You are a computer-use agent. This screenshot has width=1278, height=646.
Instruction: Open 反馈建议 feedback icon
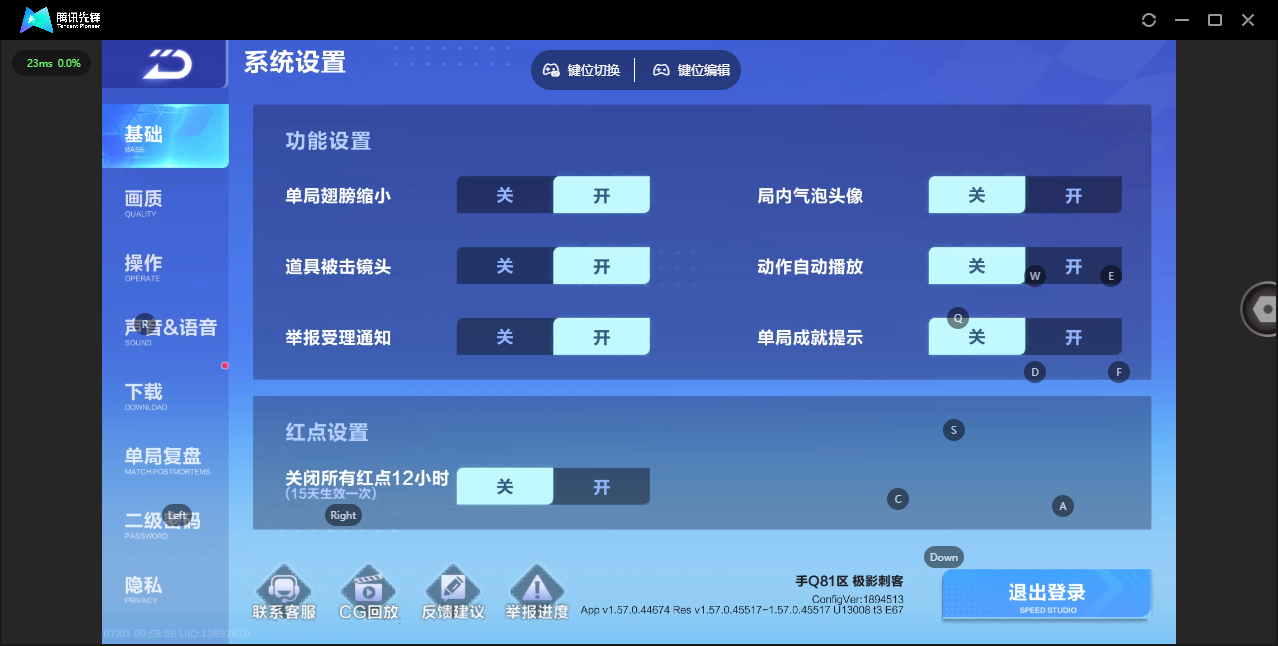tap(453, 594)
